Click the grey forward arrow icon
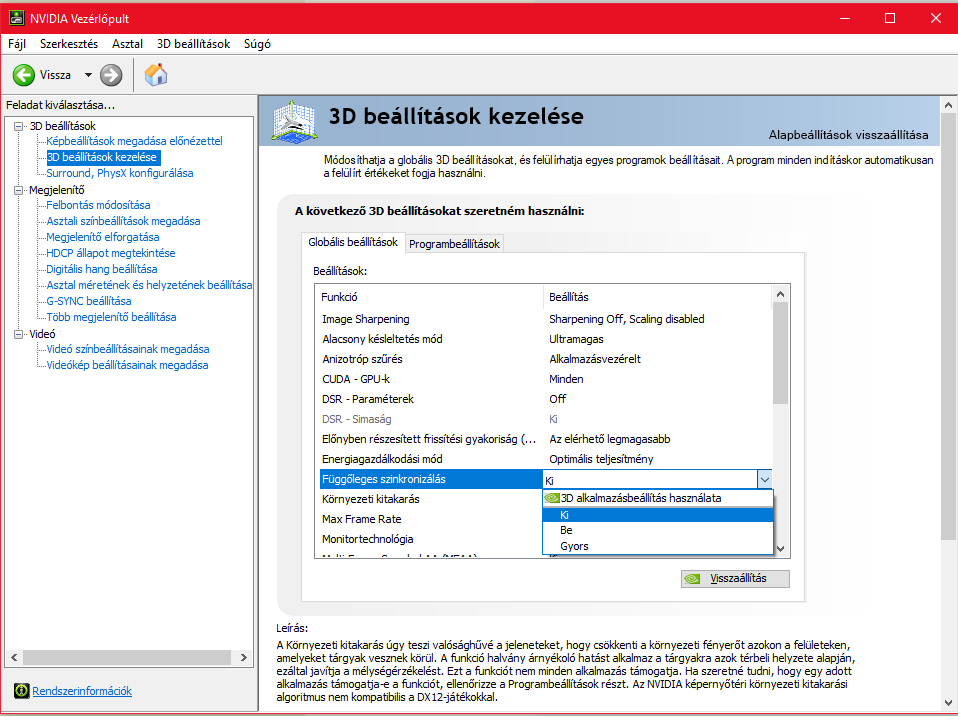 click(111, 75)
